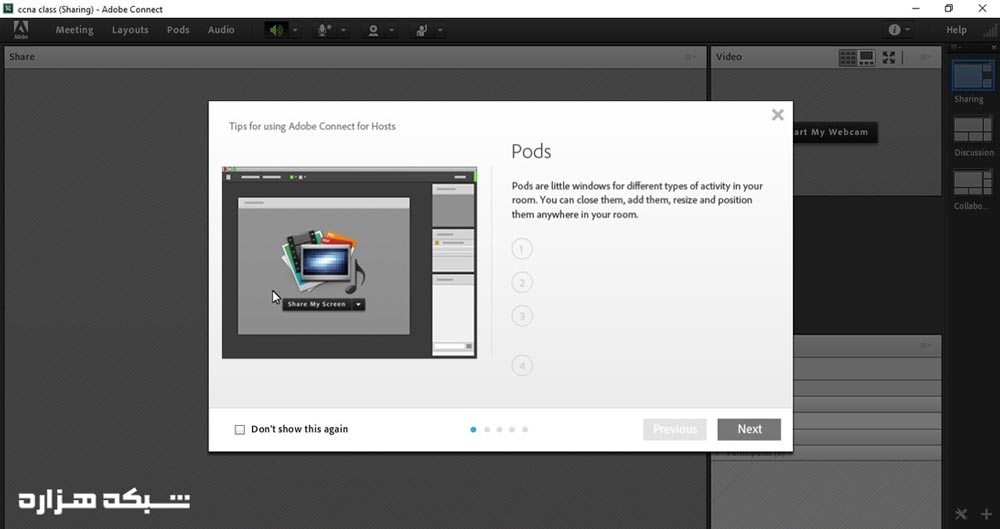Open the info icon dropdown
Screen dimensions: 1000x529
(899, 30)
